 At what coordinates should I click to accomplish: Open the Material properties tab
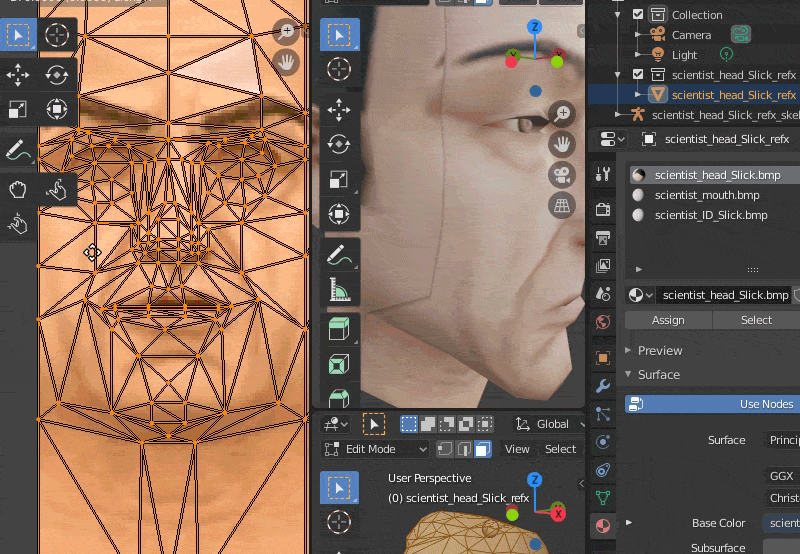[x=603, y=525]
